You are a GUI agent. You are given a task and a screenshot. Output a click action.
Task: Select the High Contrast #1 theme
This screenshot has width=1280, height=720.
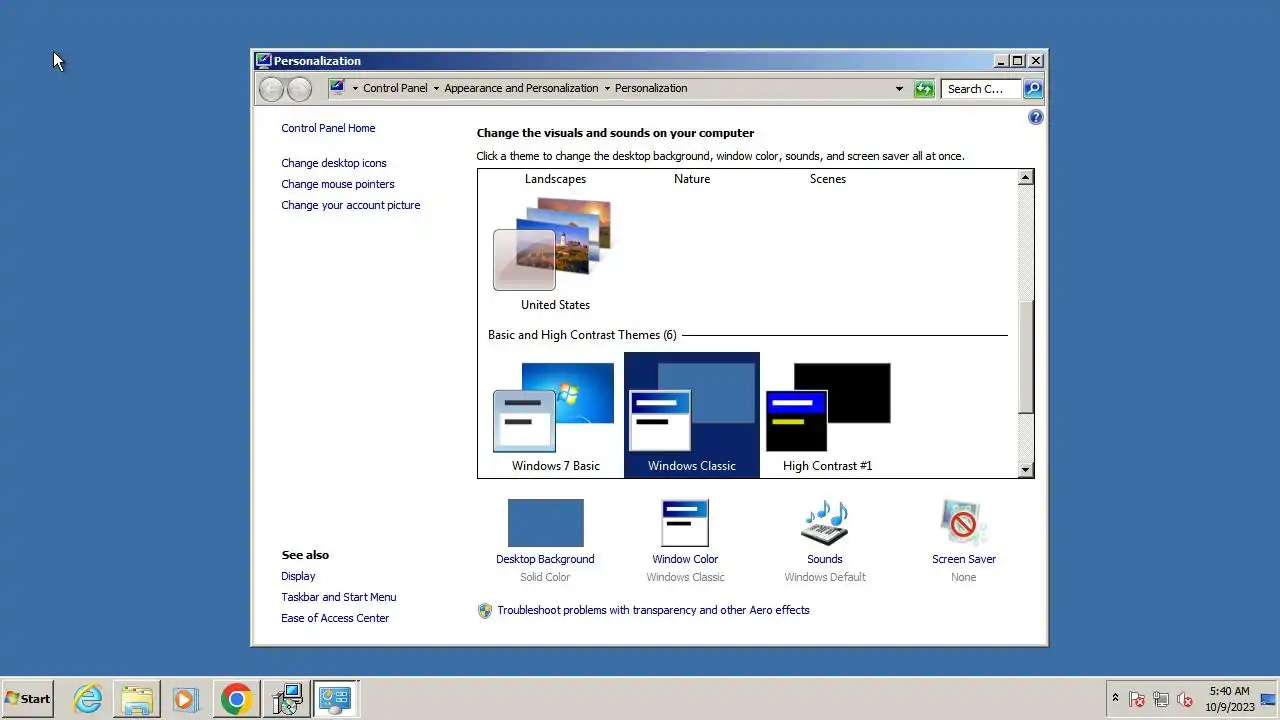click(x=828, y=415)
